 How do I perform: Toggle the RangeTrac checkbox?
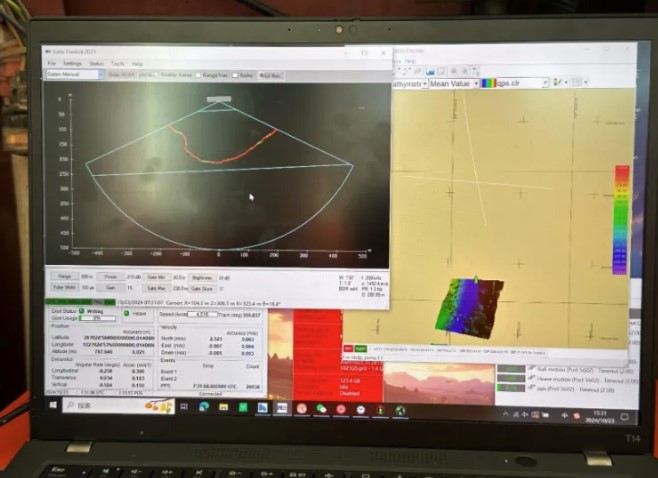tap(200, 75)
